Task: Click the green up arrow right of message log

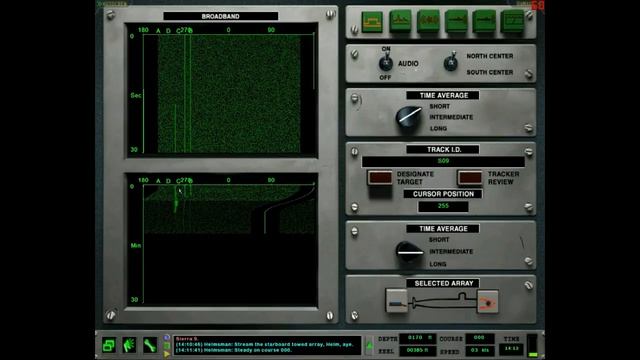Action: tap(369, 345)
